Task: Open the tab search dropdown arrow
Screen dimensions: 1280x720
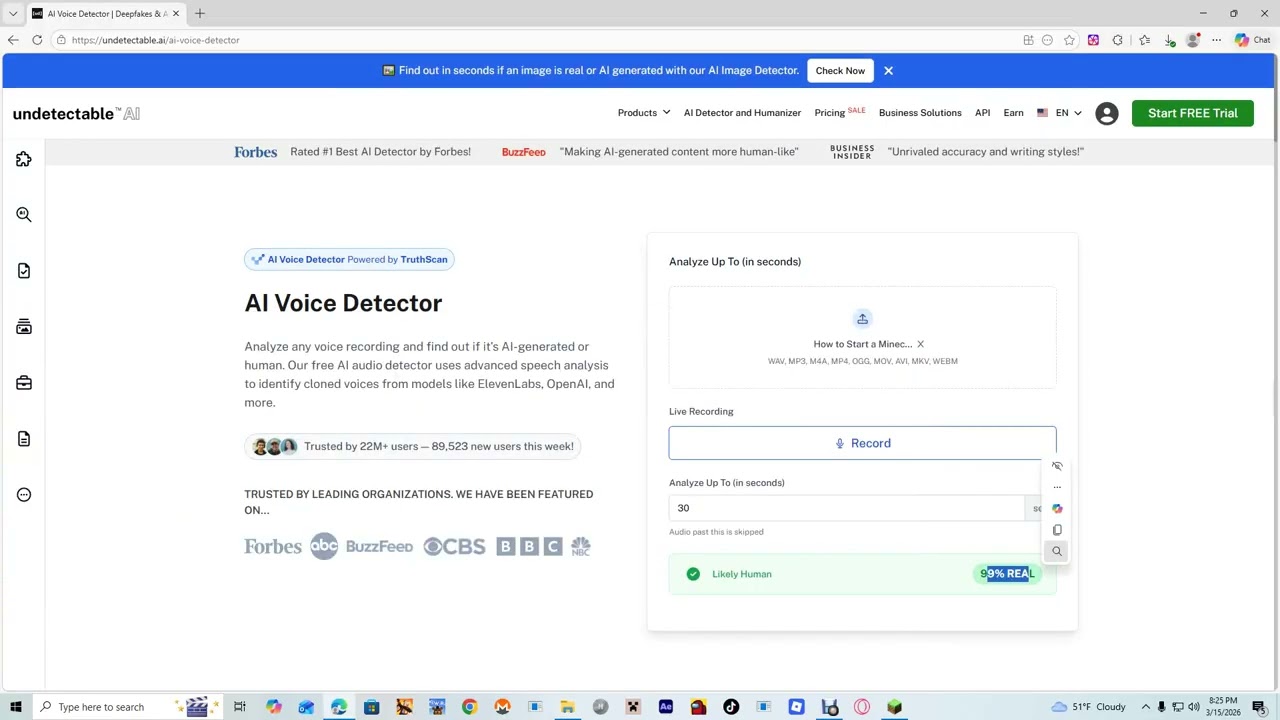Action: [x=13, y=13]
